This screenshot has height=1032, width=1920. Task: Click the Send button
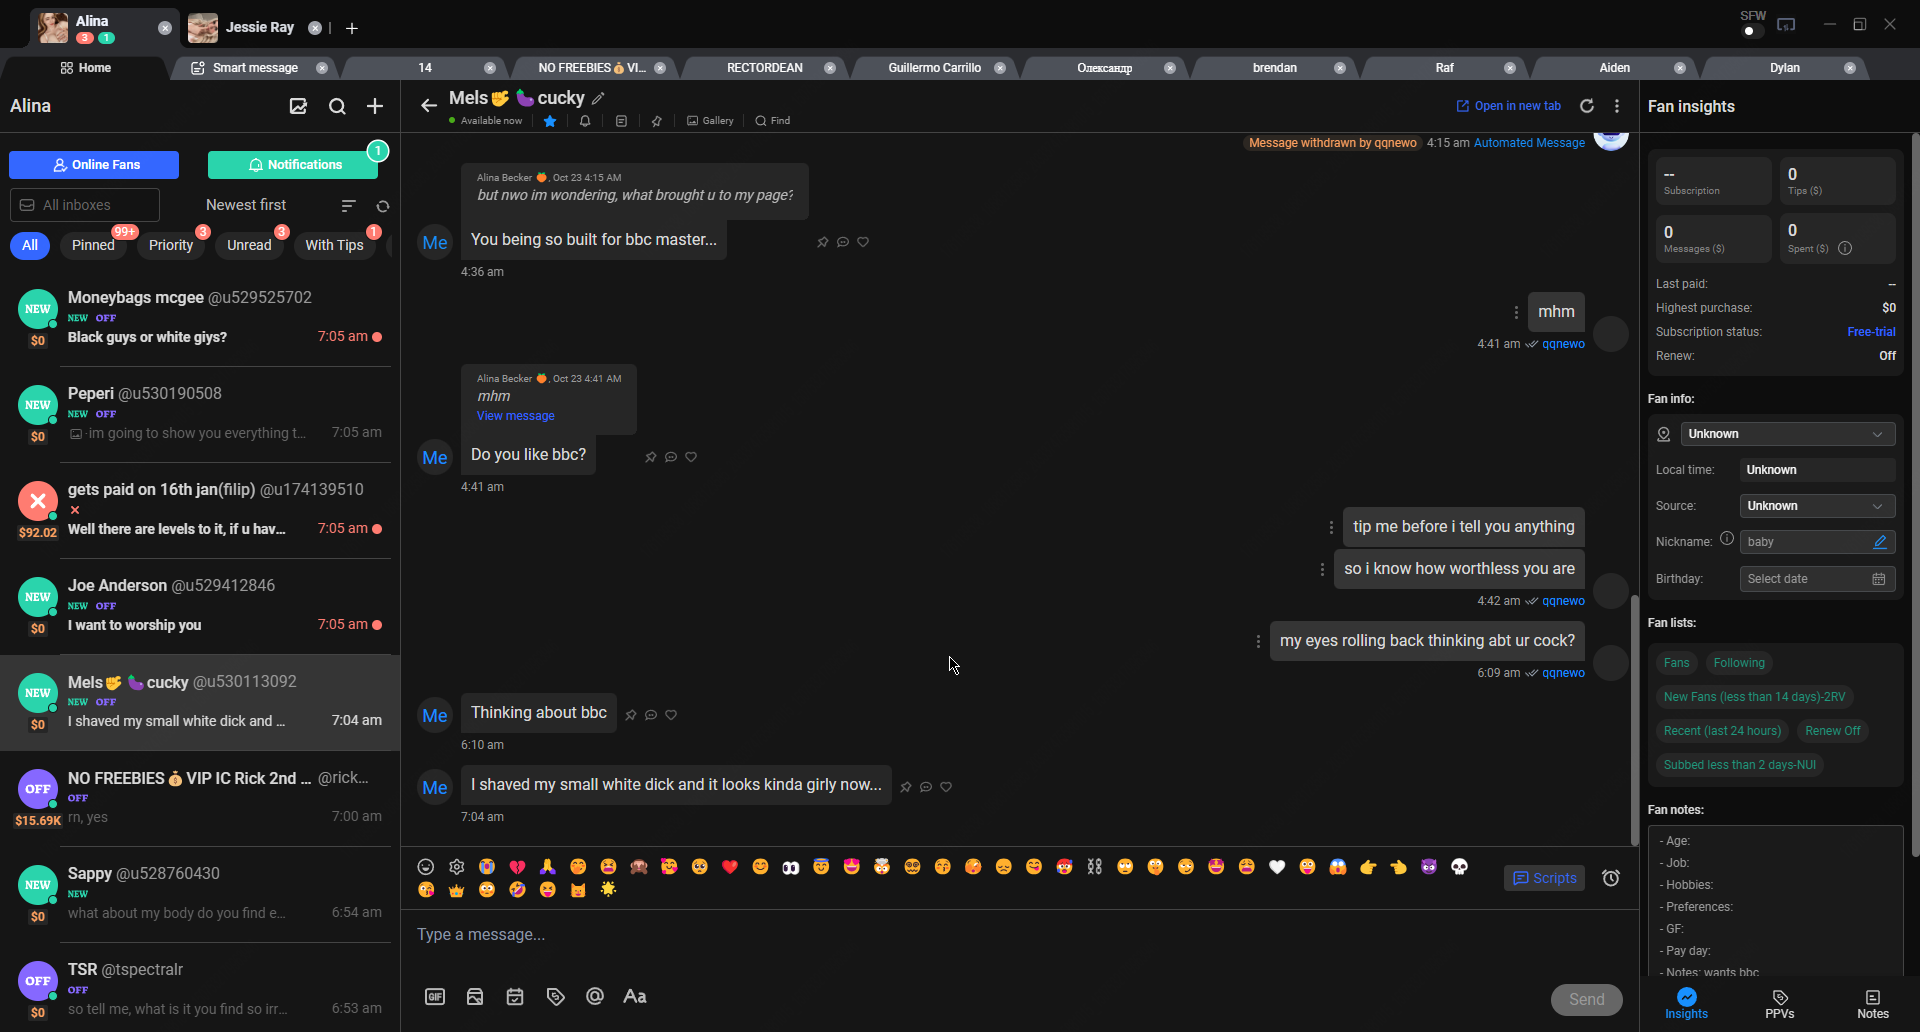(x=1587, y=999)
